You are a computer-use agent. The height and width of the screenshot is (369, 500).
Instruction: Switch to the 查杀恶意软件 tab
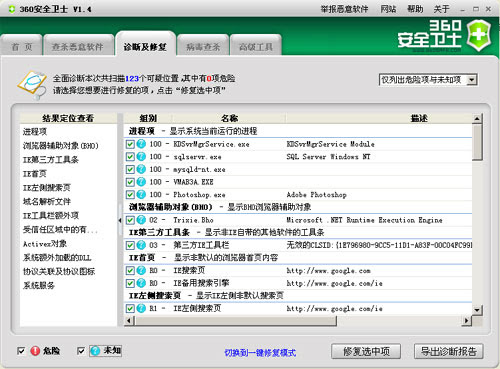[78, 46]
